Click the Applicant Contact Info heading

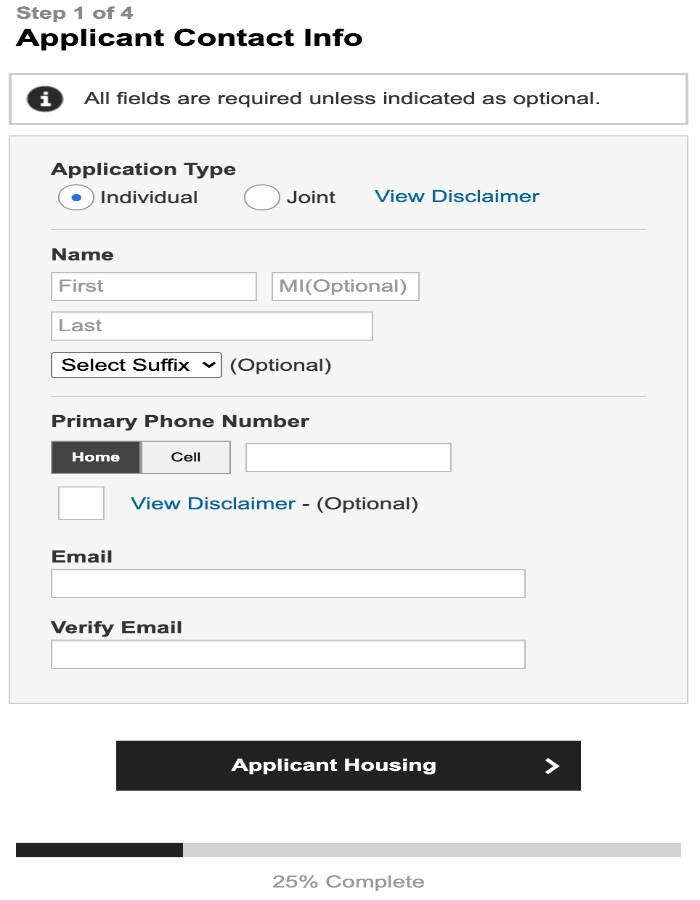point(189,38)
